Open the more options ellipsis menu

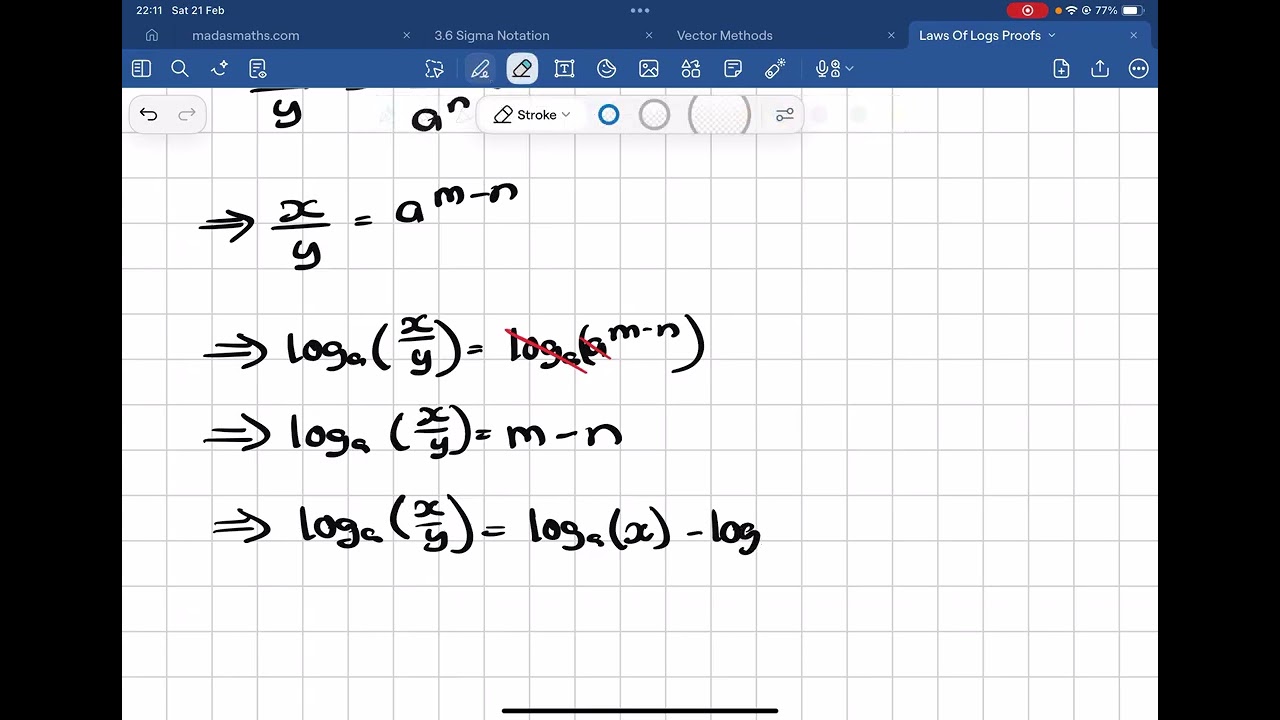coord(1138,69)
